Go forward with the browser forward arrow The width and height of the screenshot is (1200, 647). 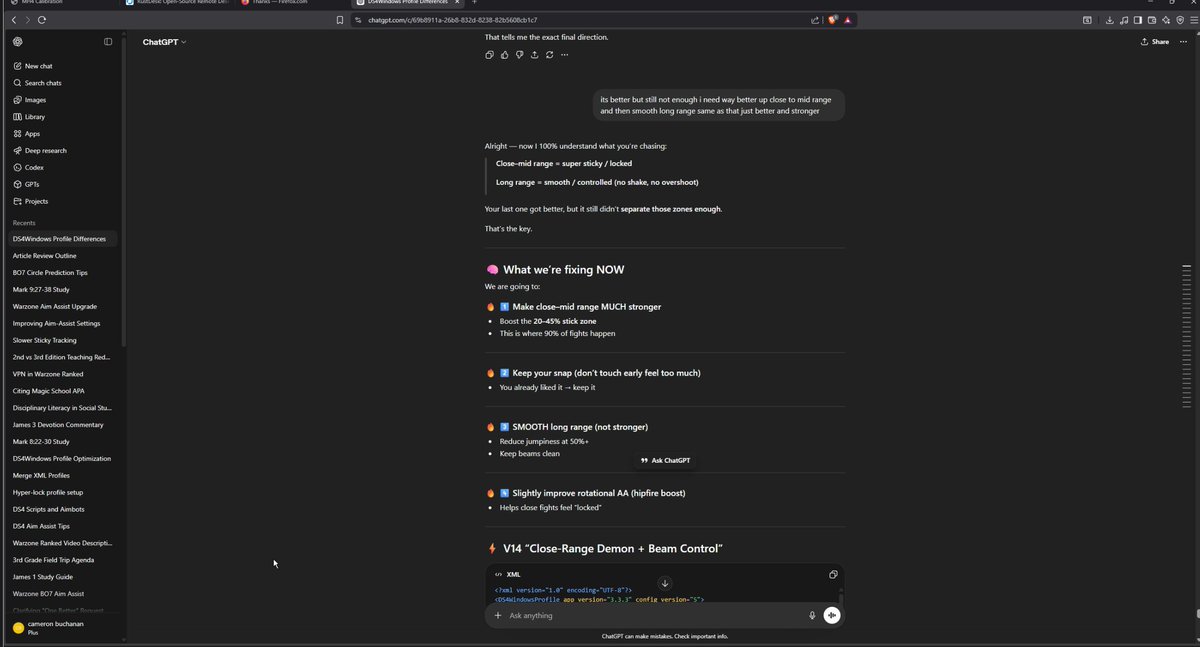[27, 20]
